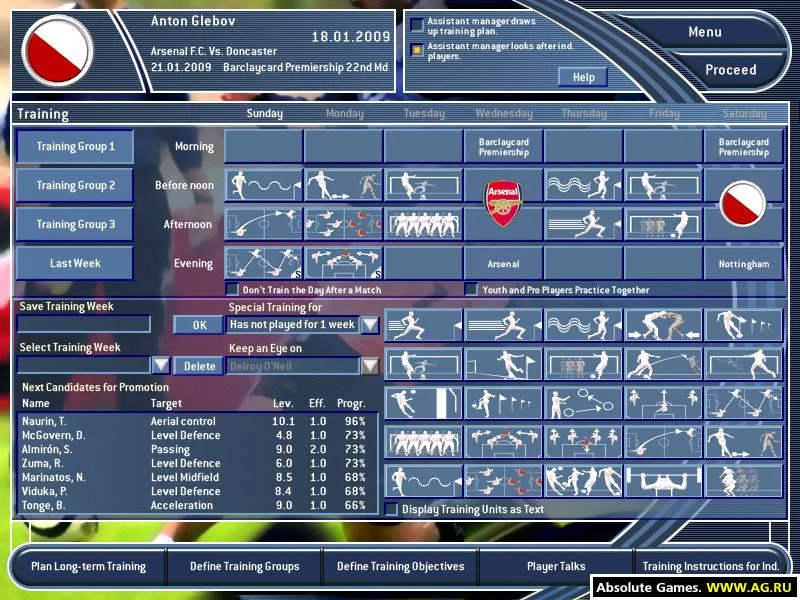Confirm saving with the OK button
This screenshot has height=600, width=800.
coord(199,325)
